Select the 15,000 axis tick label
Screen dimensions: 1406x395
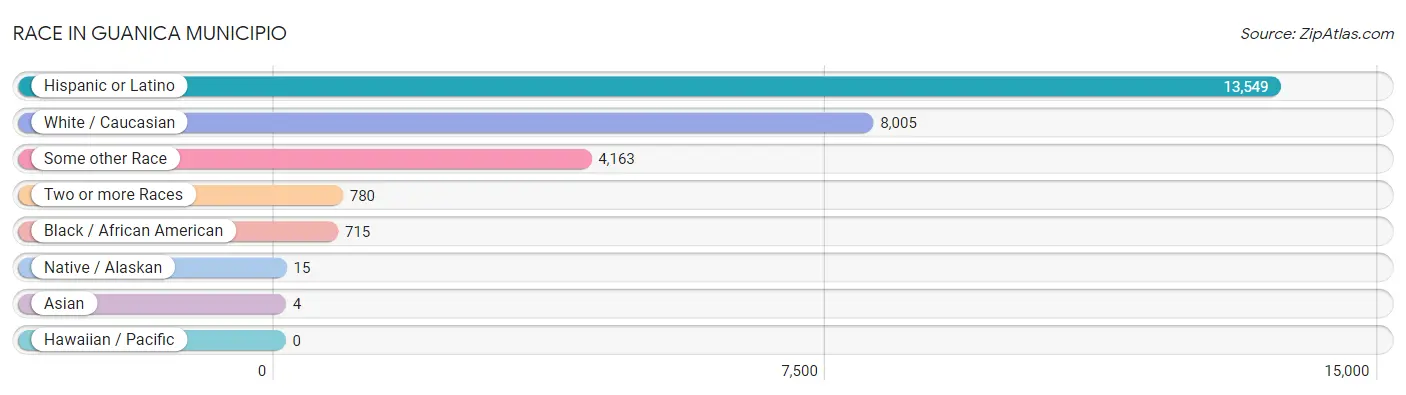1346,371
